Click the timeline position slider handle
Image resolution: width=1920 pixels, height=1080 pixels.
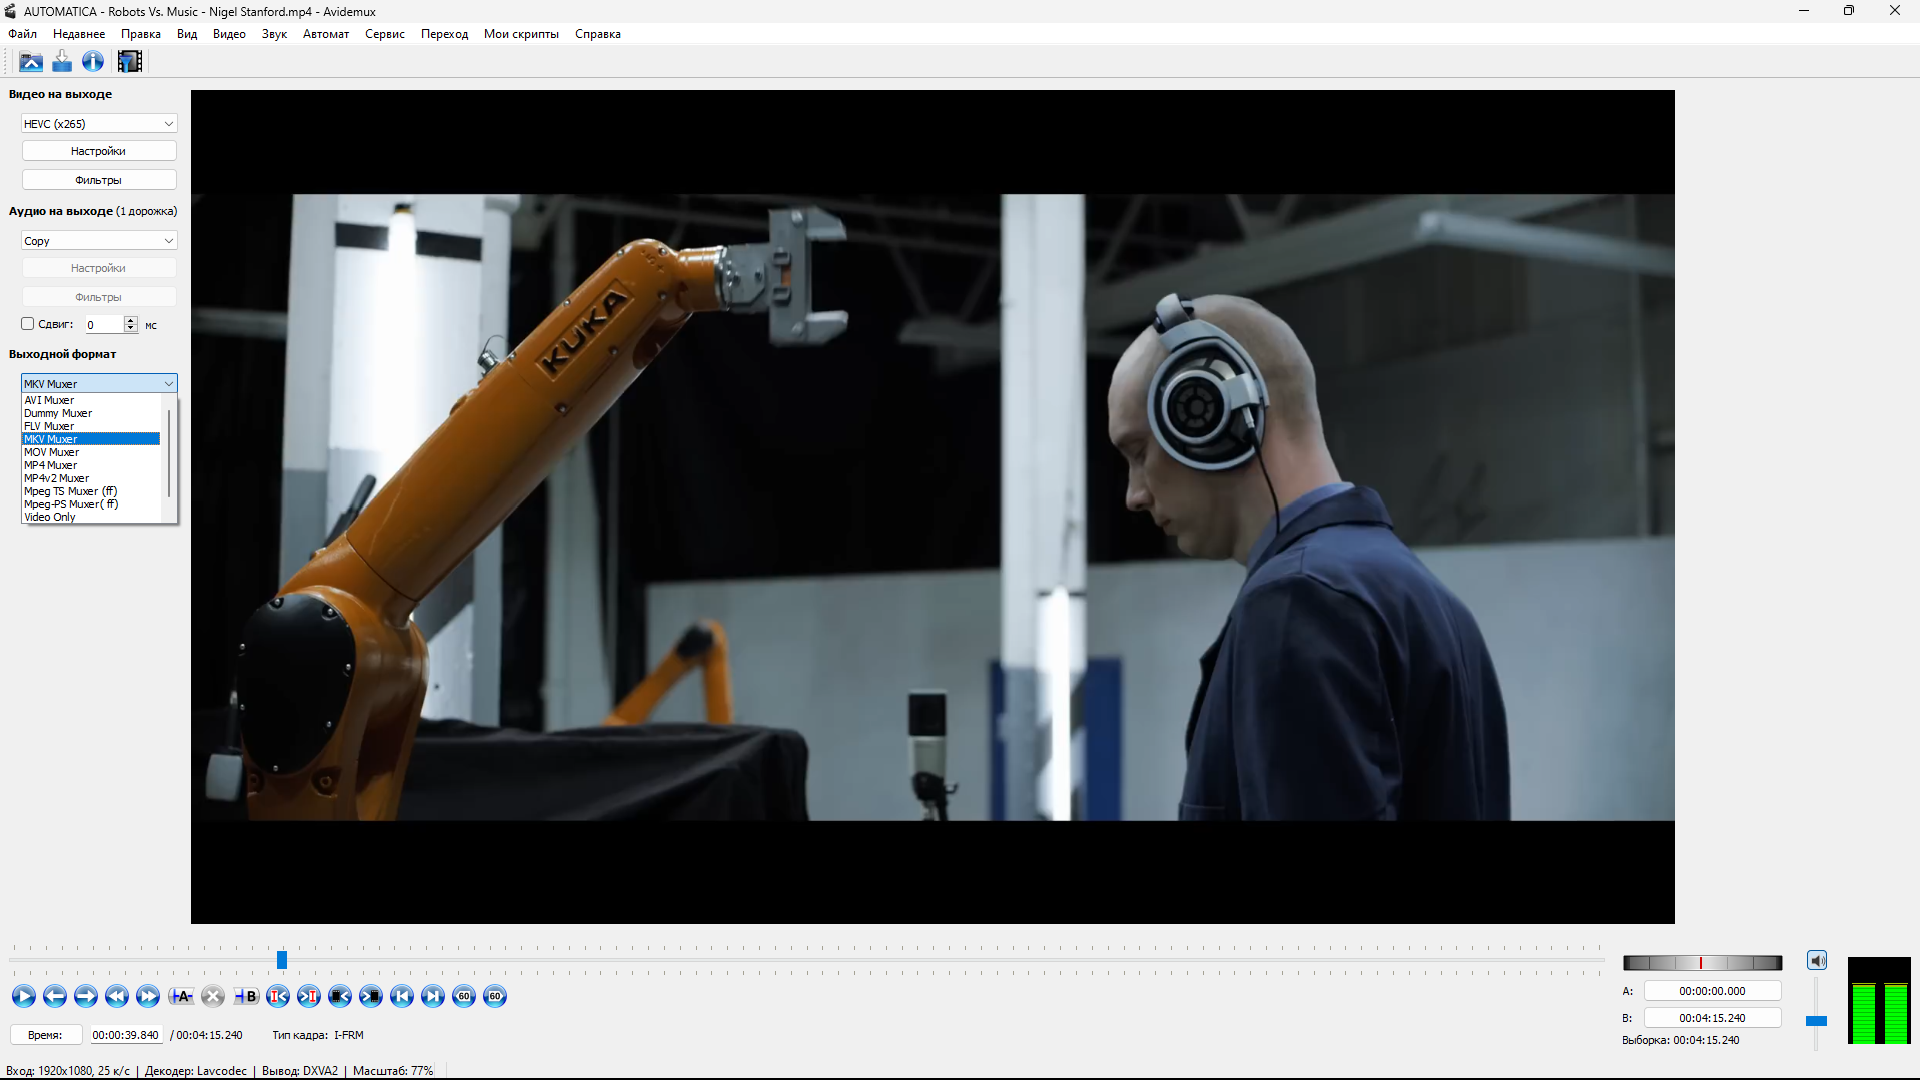tap(282, 960)
